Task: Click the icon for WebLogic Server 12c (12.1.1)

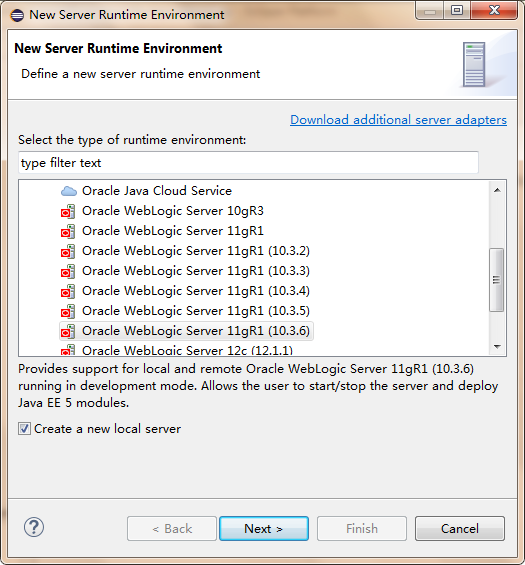Action: 68,350
